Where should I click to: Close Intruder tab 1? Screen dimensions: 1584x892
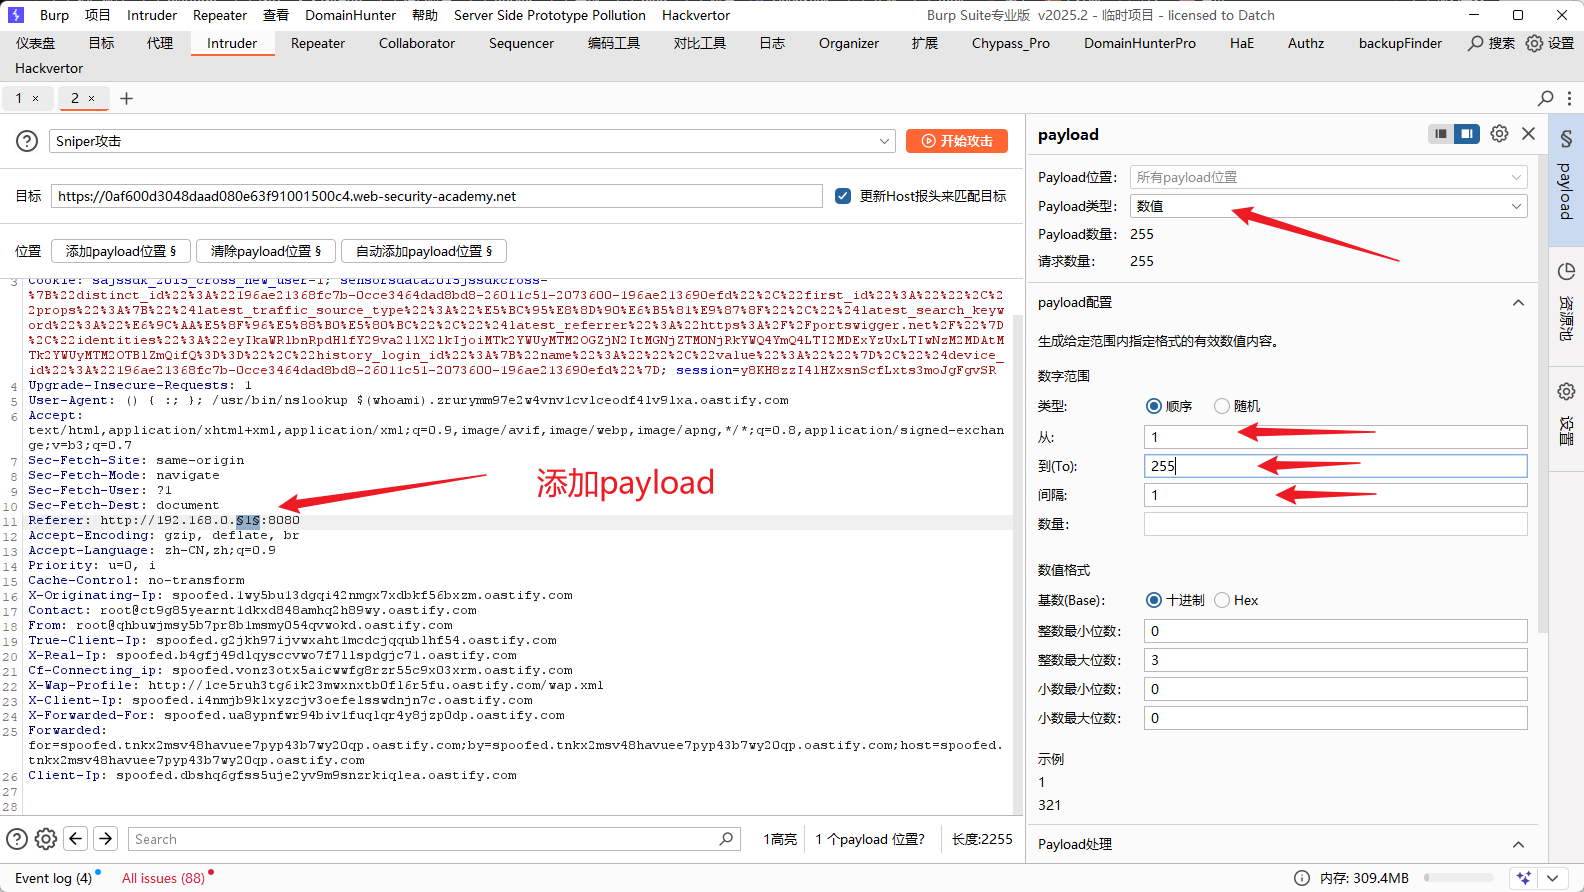click(x=36, y=98)
